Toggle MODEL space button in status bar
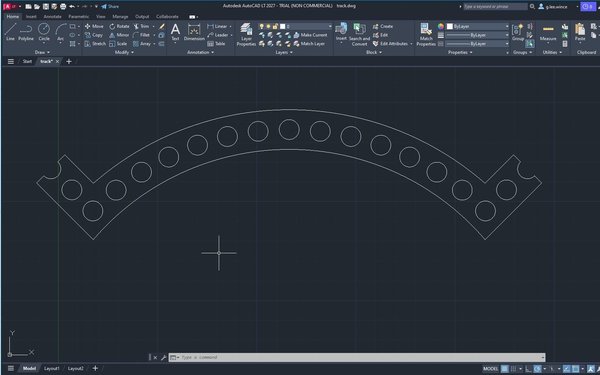The height and width of the screenshot is (375, 600). pos(490,369)
